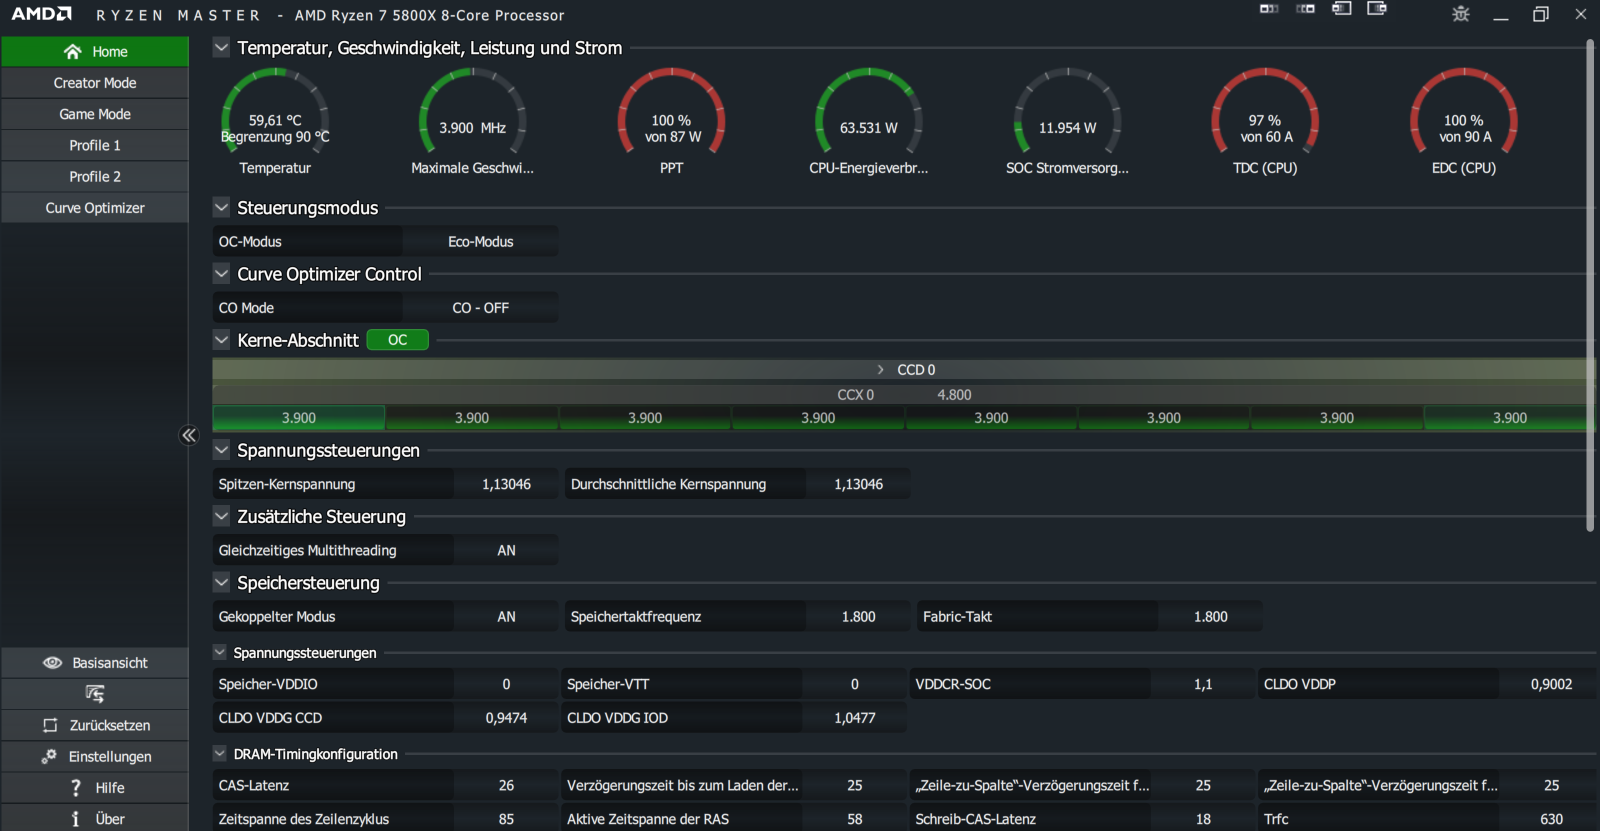Click the Zurücksetzen button

[95, 725]
